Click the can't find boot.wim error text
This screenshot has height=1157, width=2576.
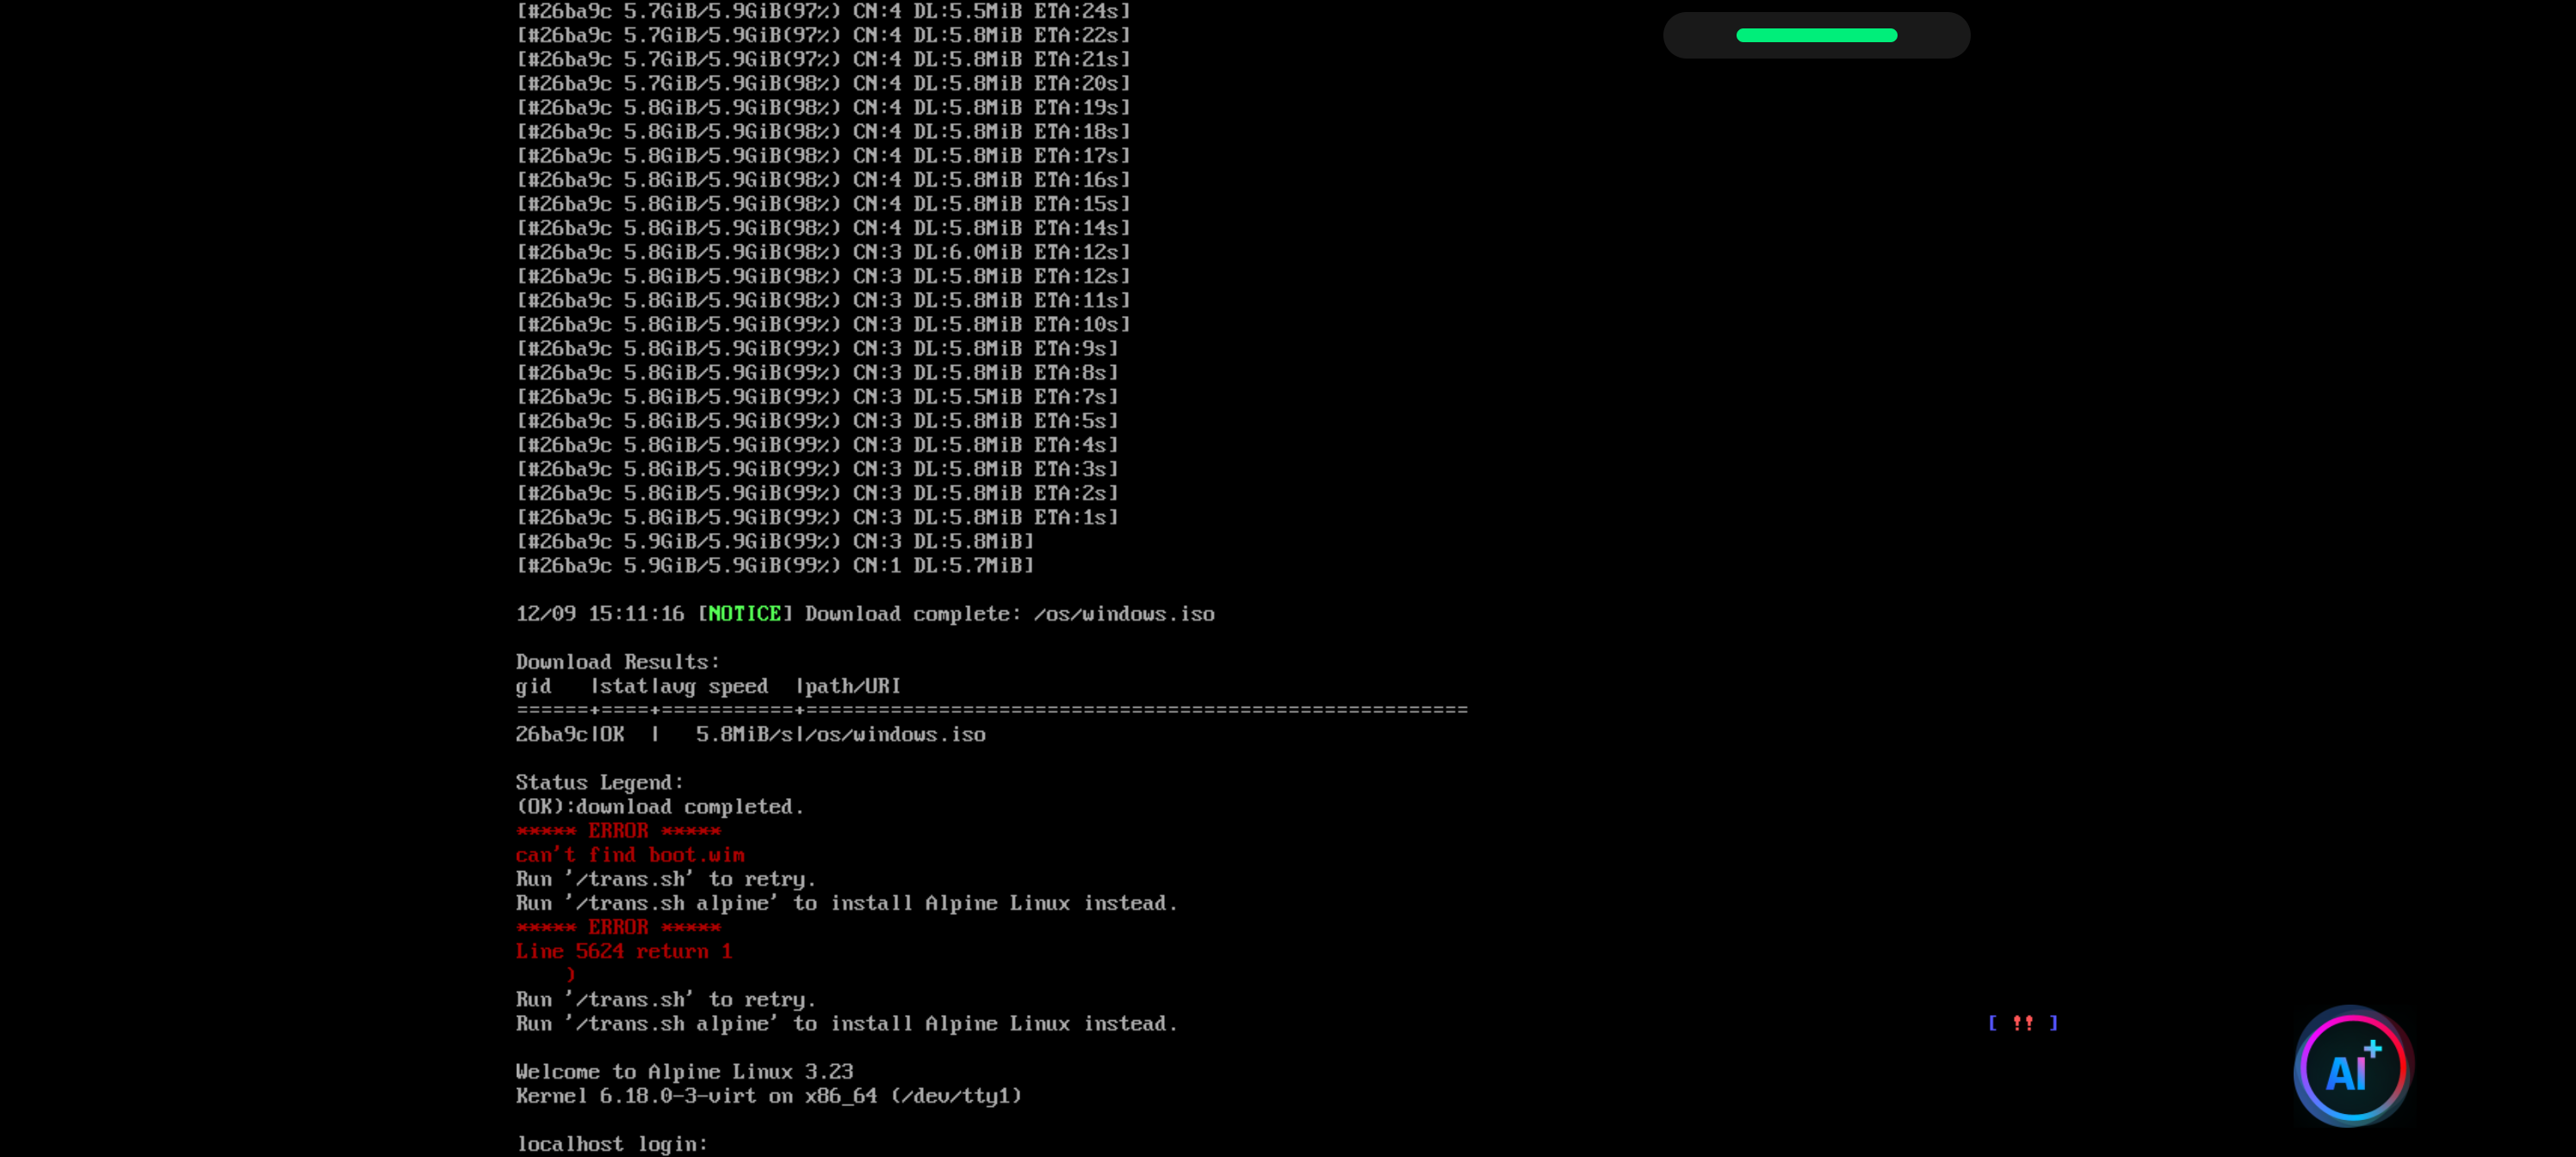pos(630,855)
